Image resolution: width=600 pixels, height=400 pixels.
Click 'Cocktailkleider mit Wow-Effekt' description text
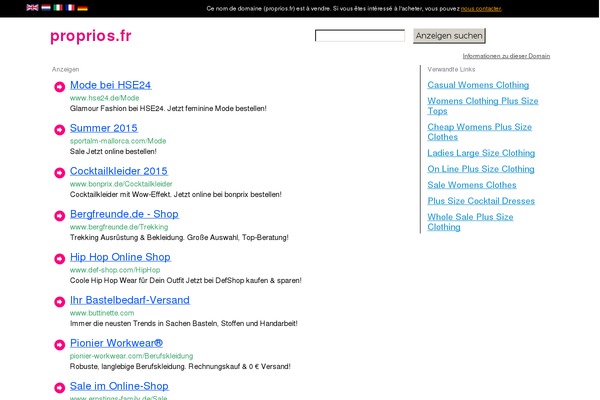click(176, 194)
